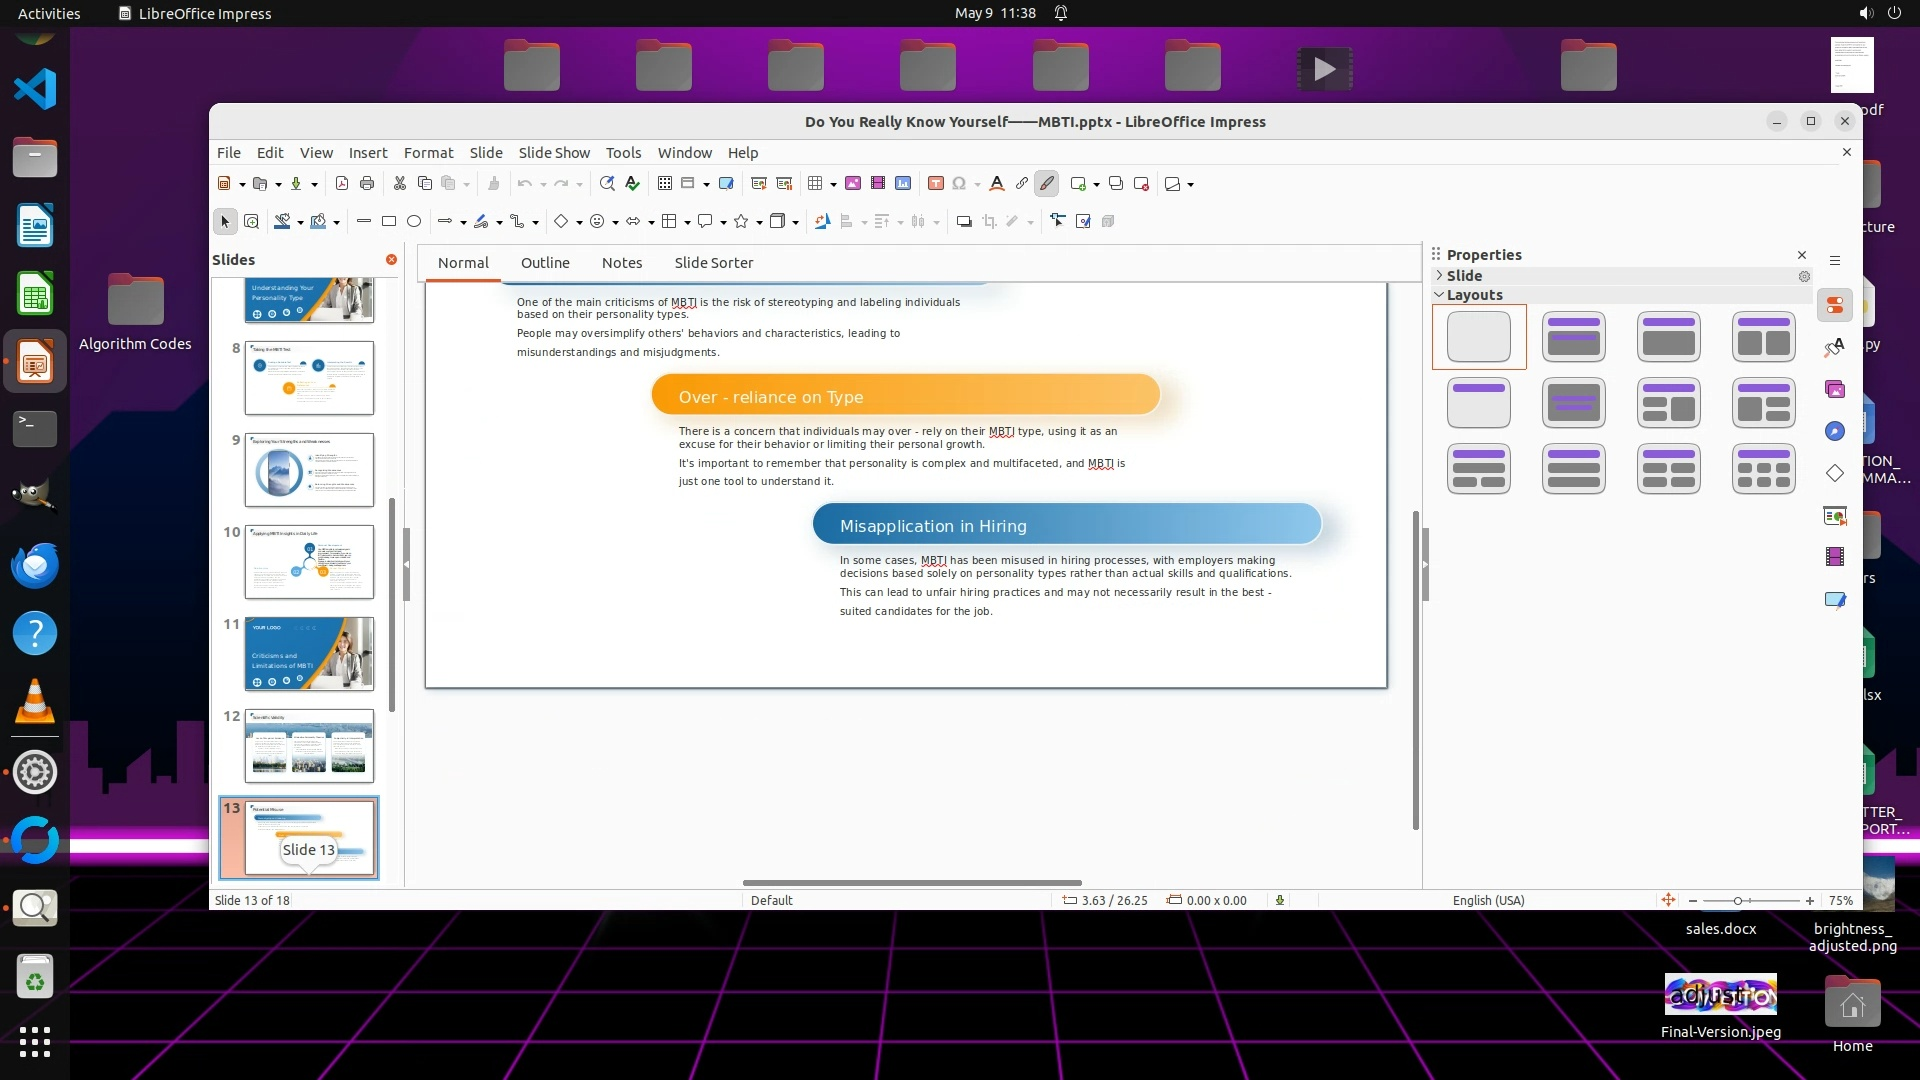Open the Stars and Banners dropdown arrow
The width and height of the screenshot is (1920, 1080).
pos(759,223)
